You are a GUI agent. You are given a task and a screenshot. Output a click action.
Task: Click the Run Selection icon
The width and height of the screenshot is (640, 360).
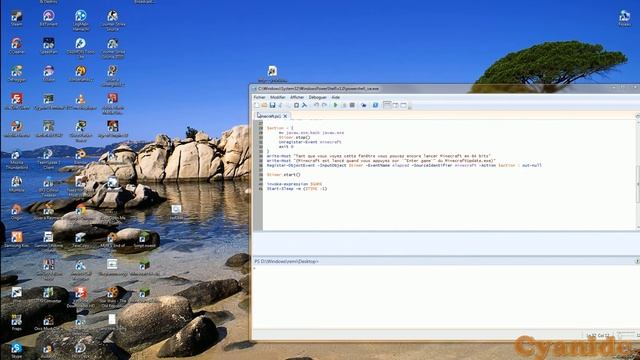[344, 105]
